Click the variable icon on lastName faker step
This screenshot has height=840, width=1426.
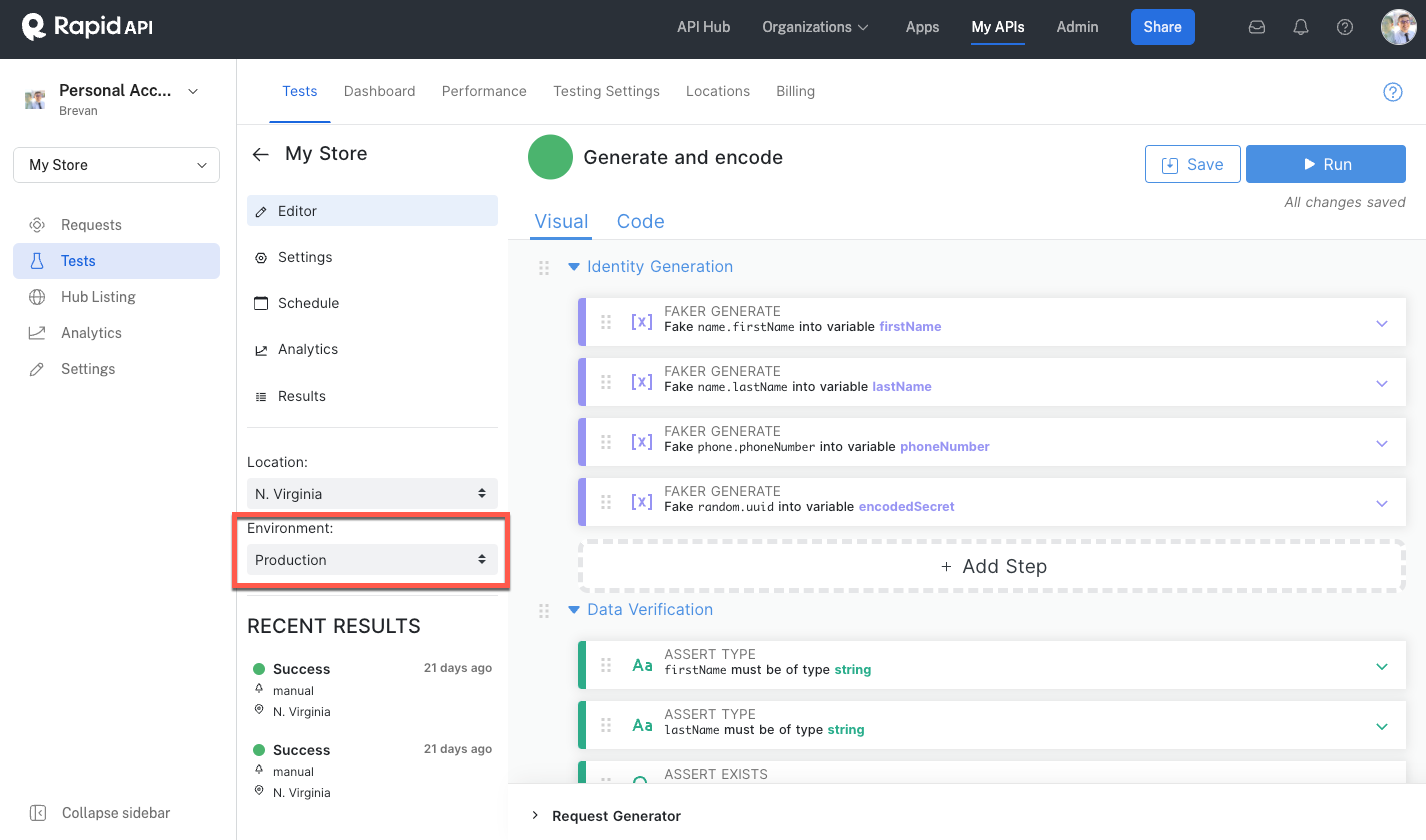[x=641, y=382]
